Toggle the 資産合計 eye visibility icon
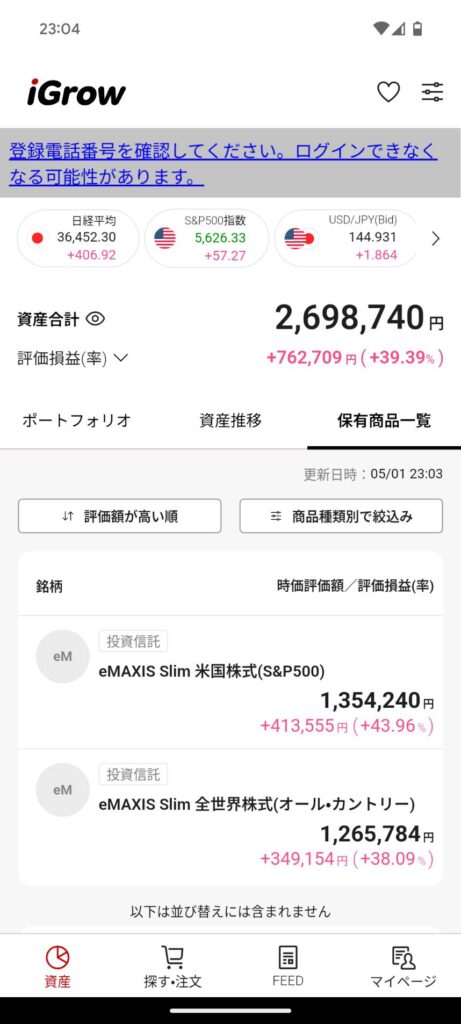This screenshot has width=461, height=1024. [x=95, y=319]
